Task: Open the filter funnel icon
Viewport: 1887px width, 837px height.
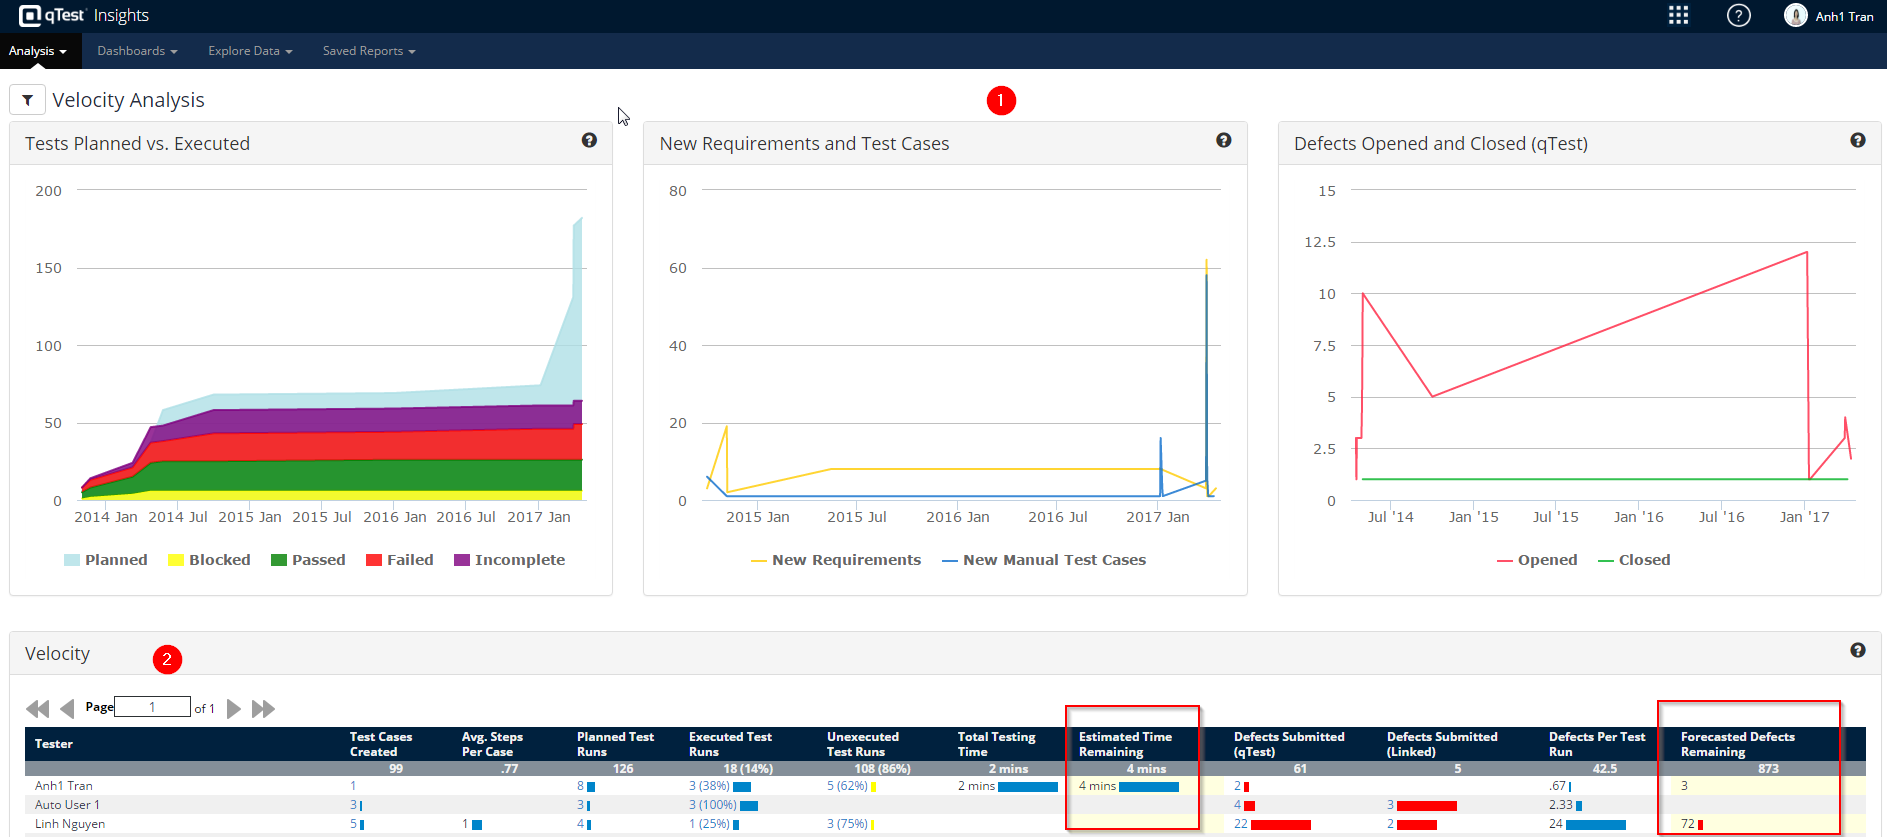Action: [27, 100]
